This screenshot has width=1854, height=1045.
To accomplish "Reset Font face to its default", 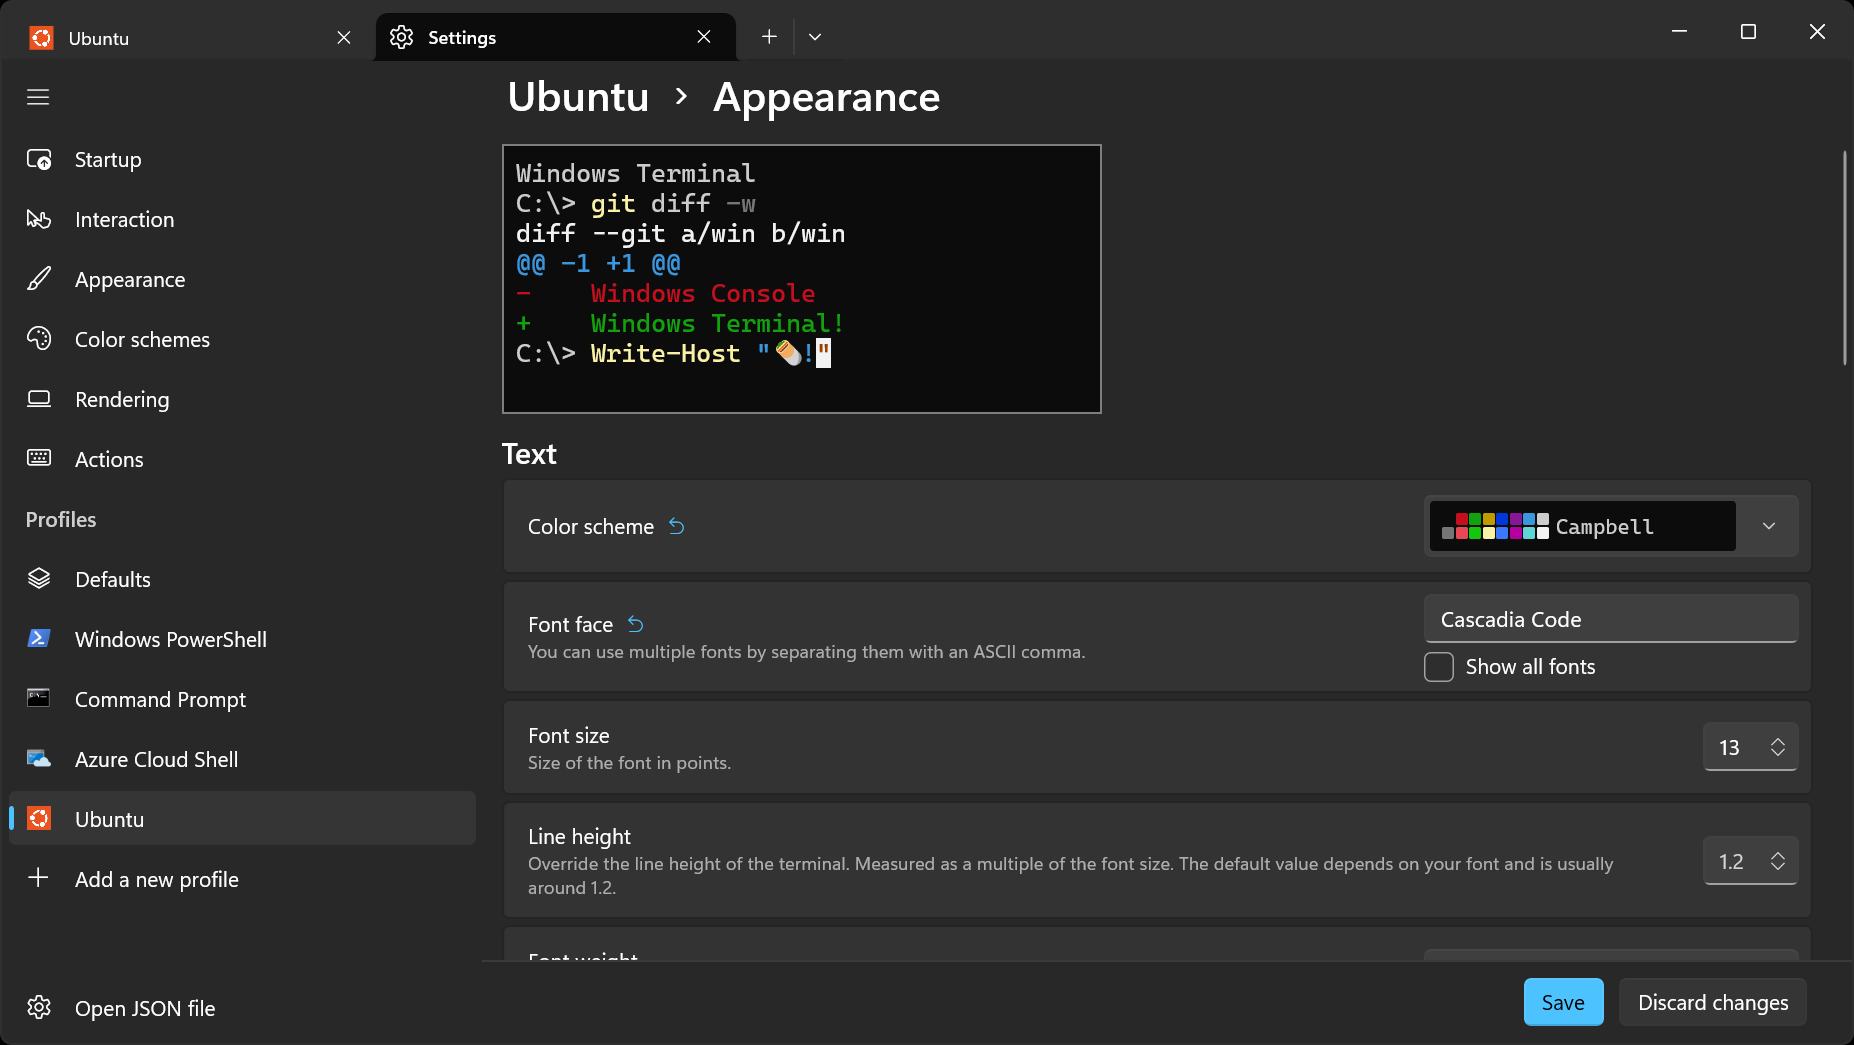I will coord(636,623).
